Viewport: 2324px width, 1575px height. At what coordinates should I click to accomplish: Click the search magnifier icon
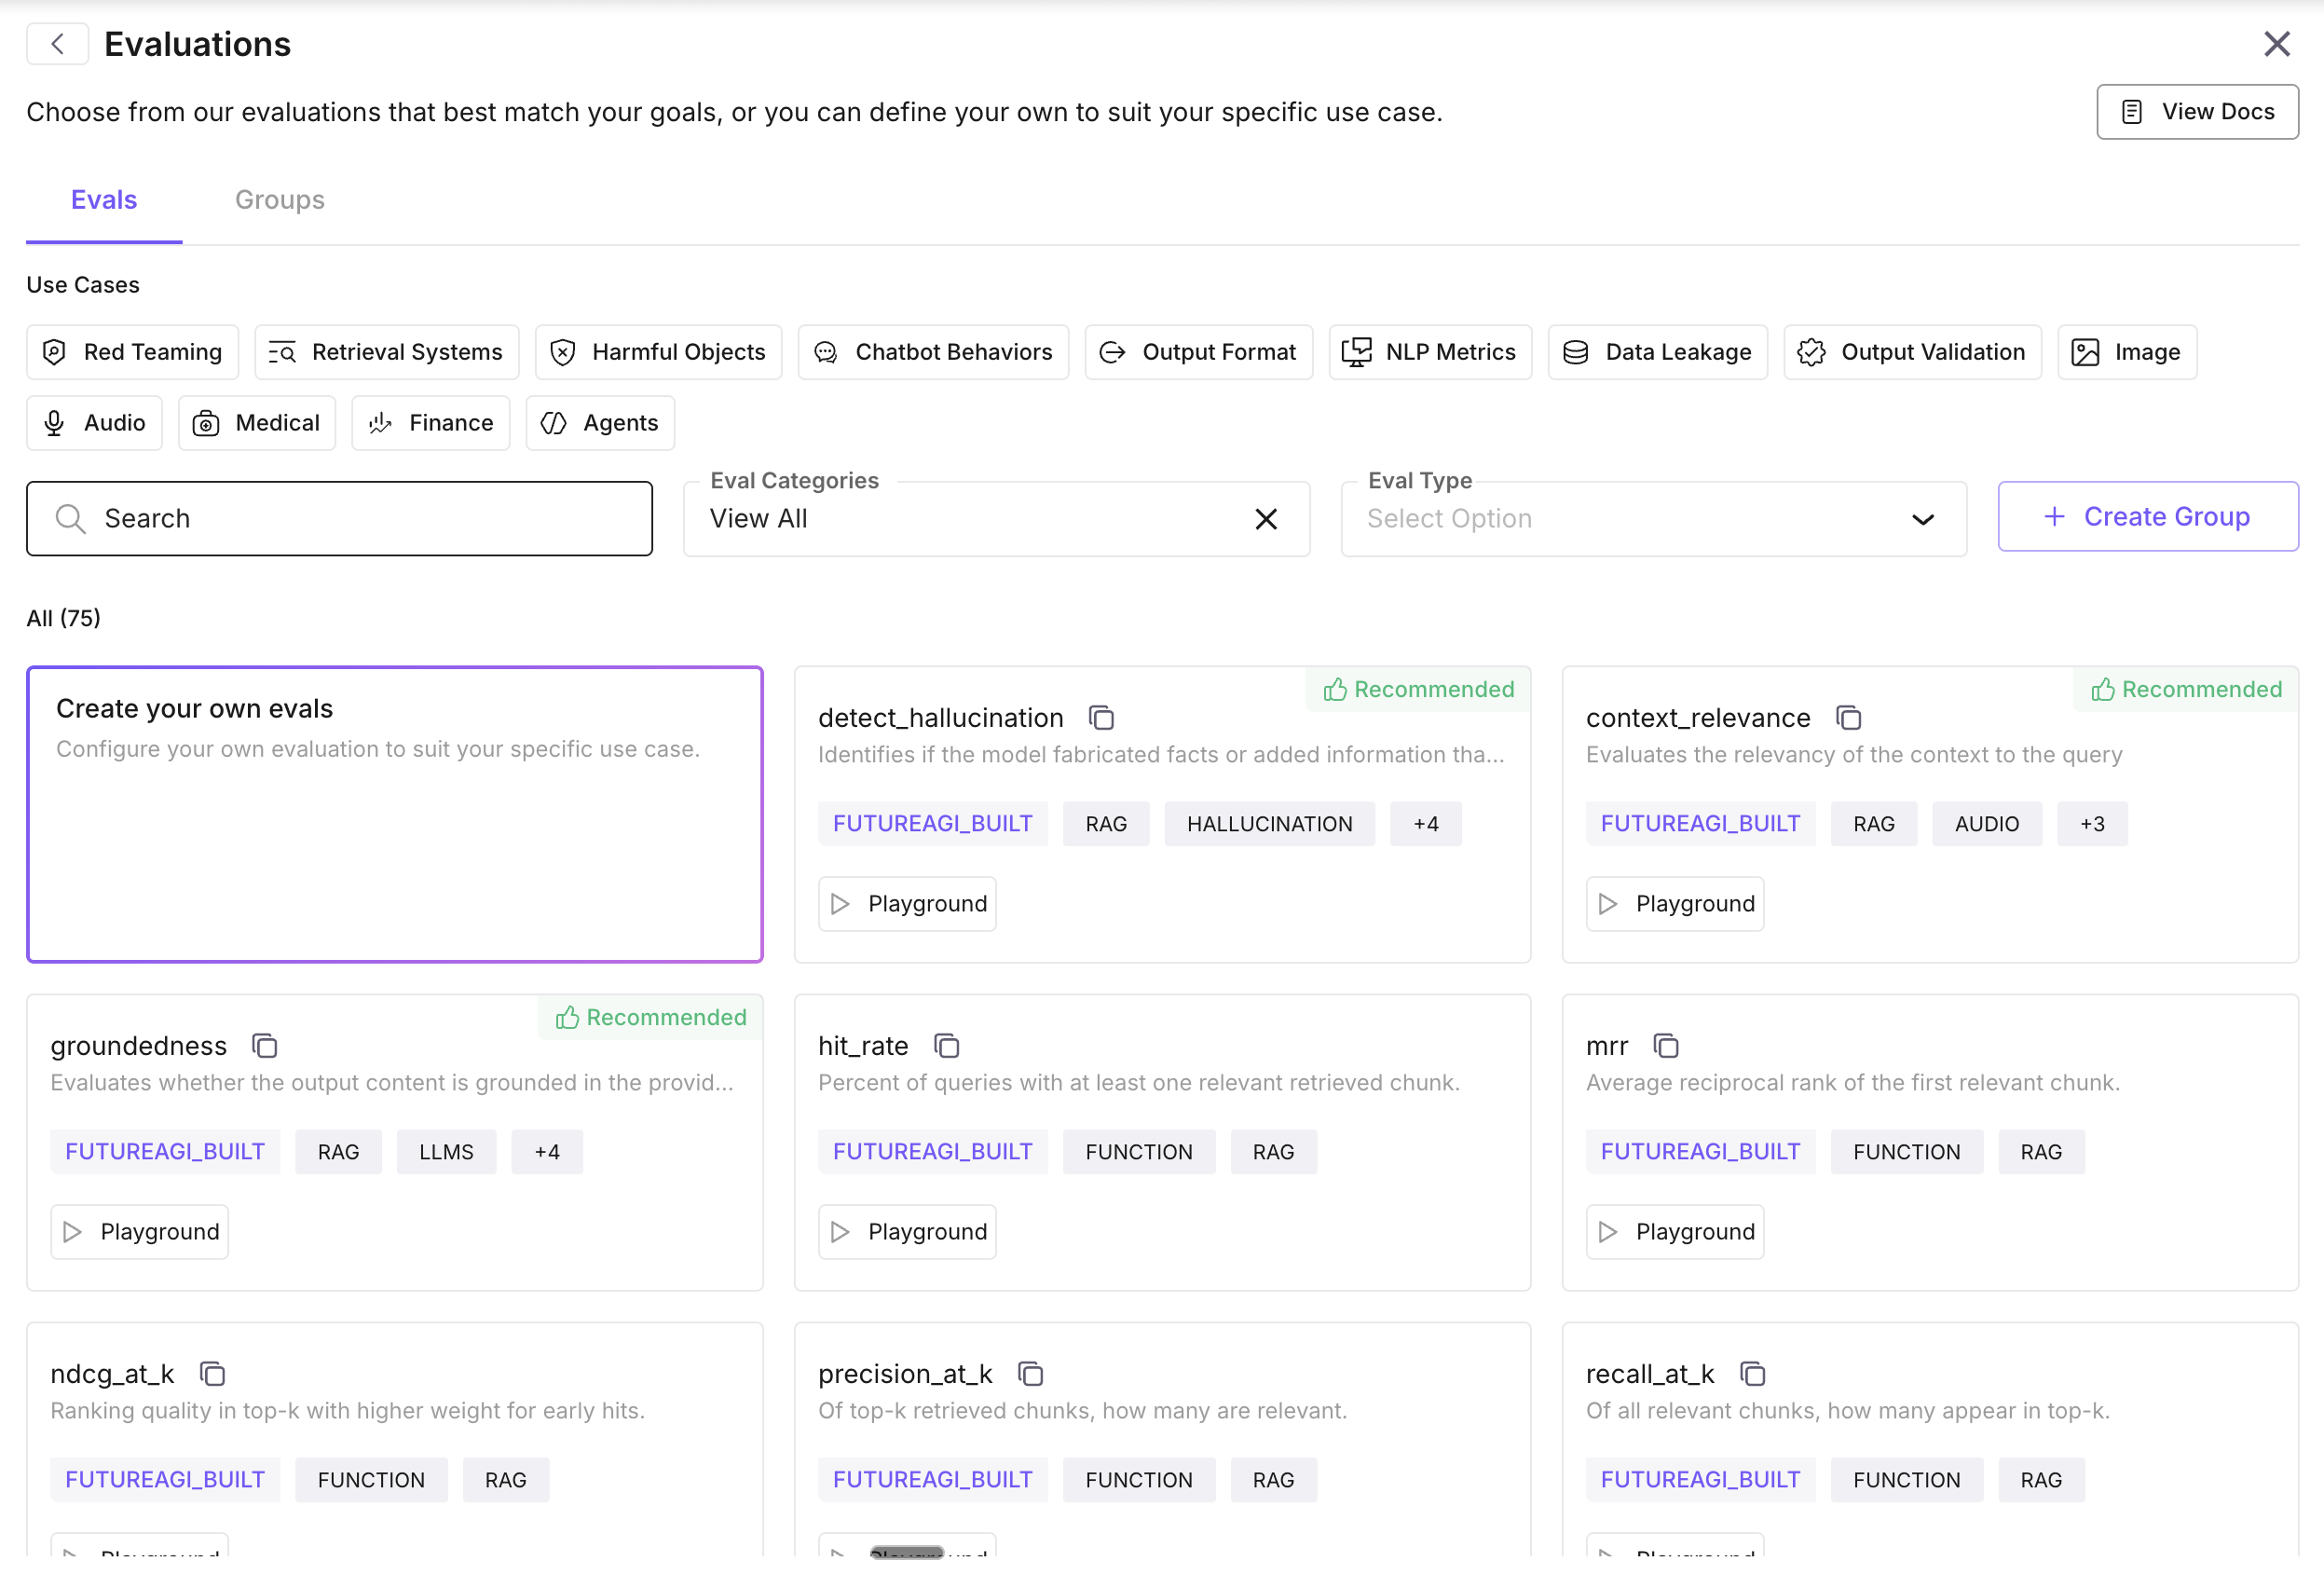click(x=70, y=518)
